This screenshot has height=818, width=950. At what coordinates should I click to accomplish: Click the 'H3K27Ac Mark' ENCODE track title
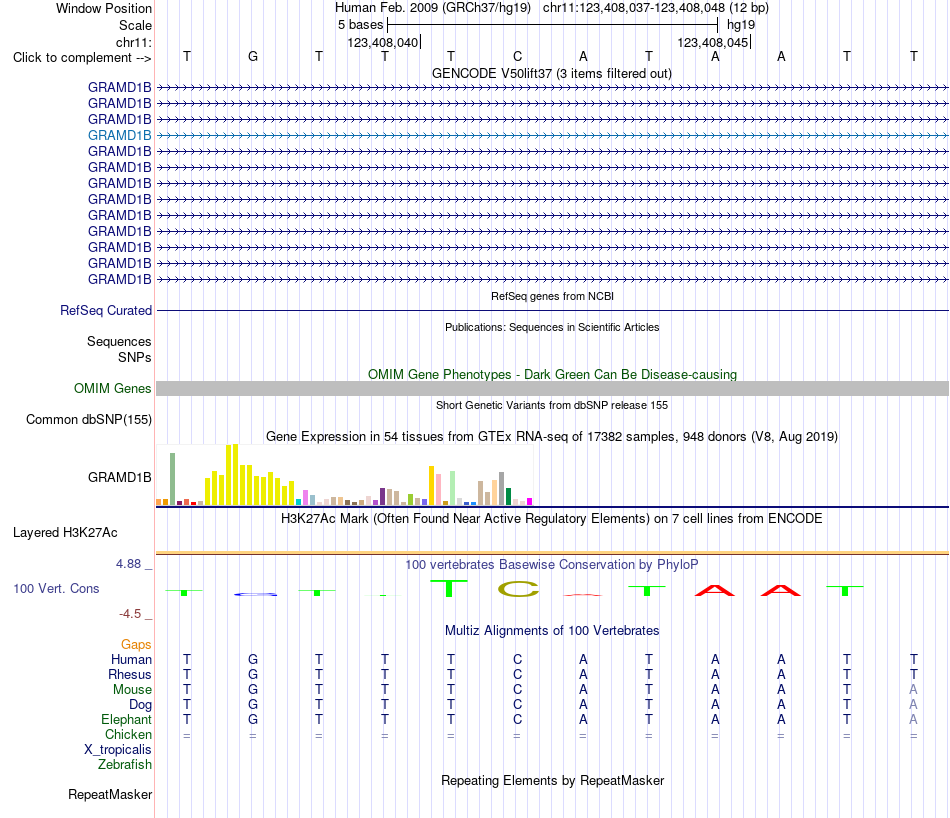tap(552, 519)
